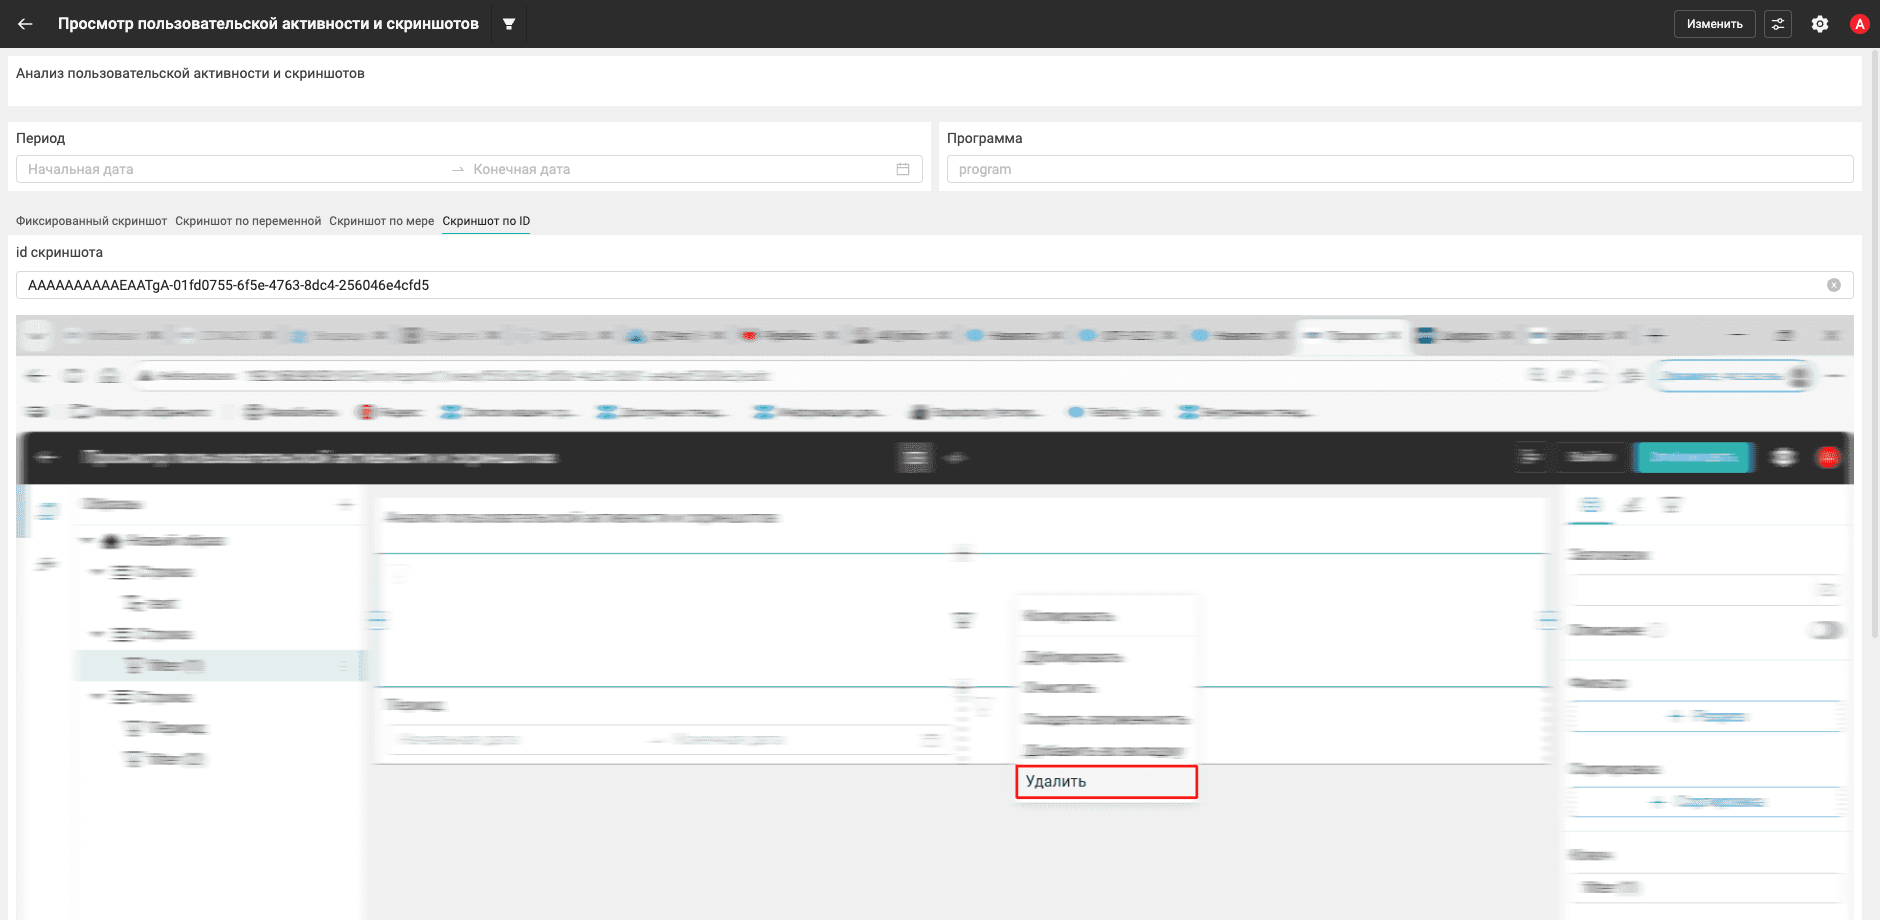This screenshot has width=1880, height=920.
Task: Select the Скриншот по ID tab
Action: 486,221
